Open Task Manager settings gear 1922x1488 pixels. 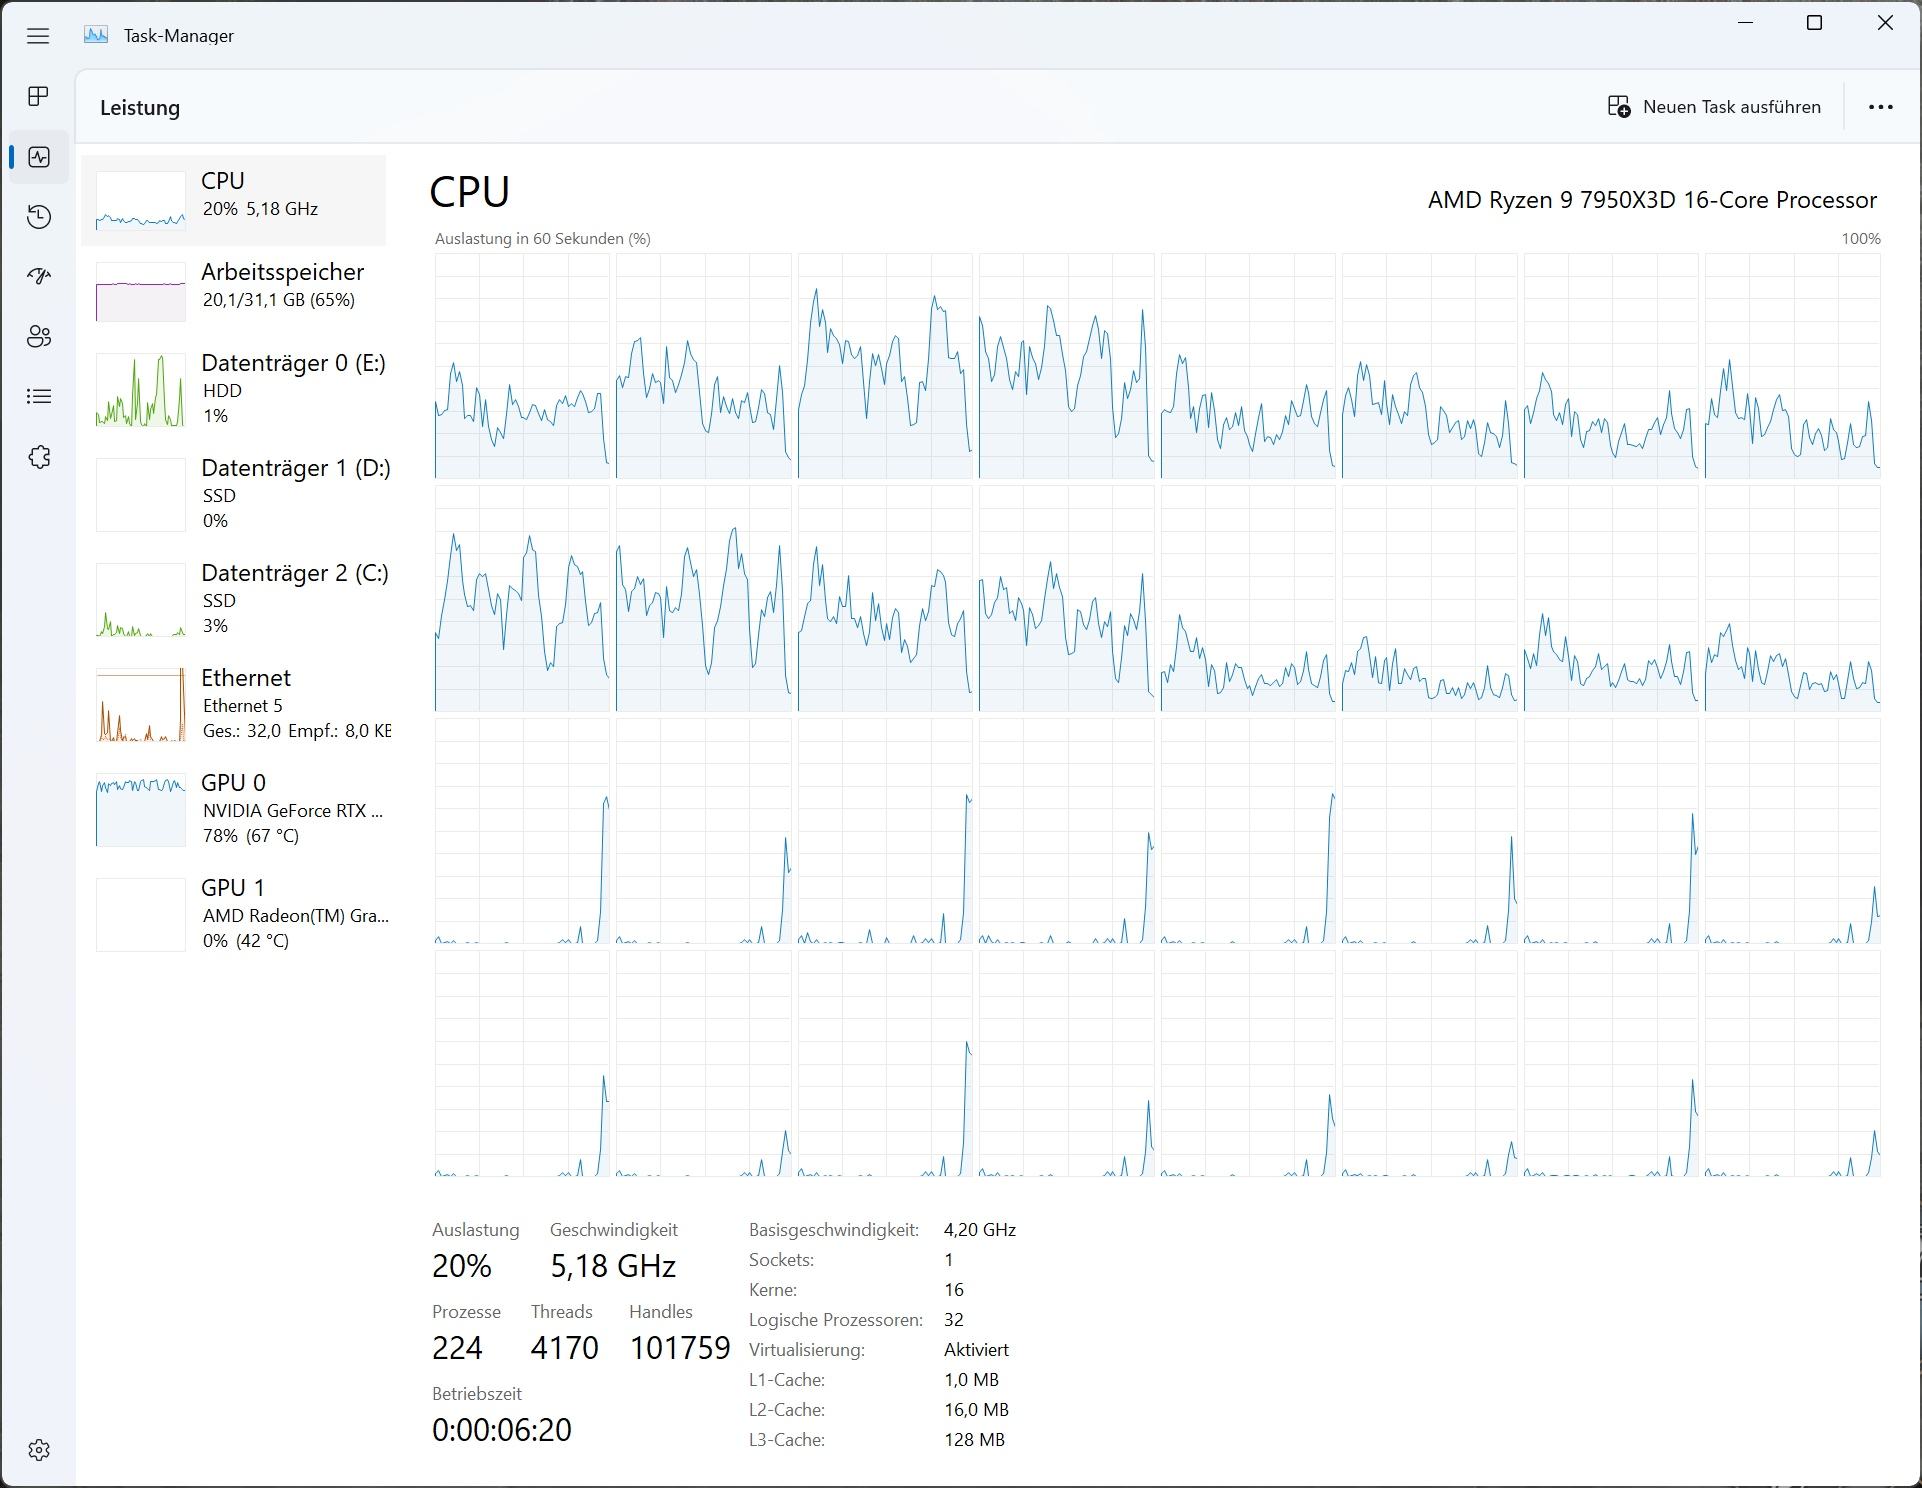39,1450
